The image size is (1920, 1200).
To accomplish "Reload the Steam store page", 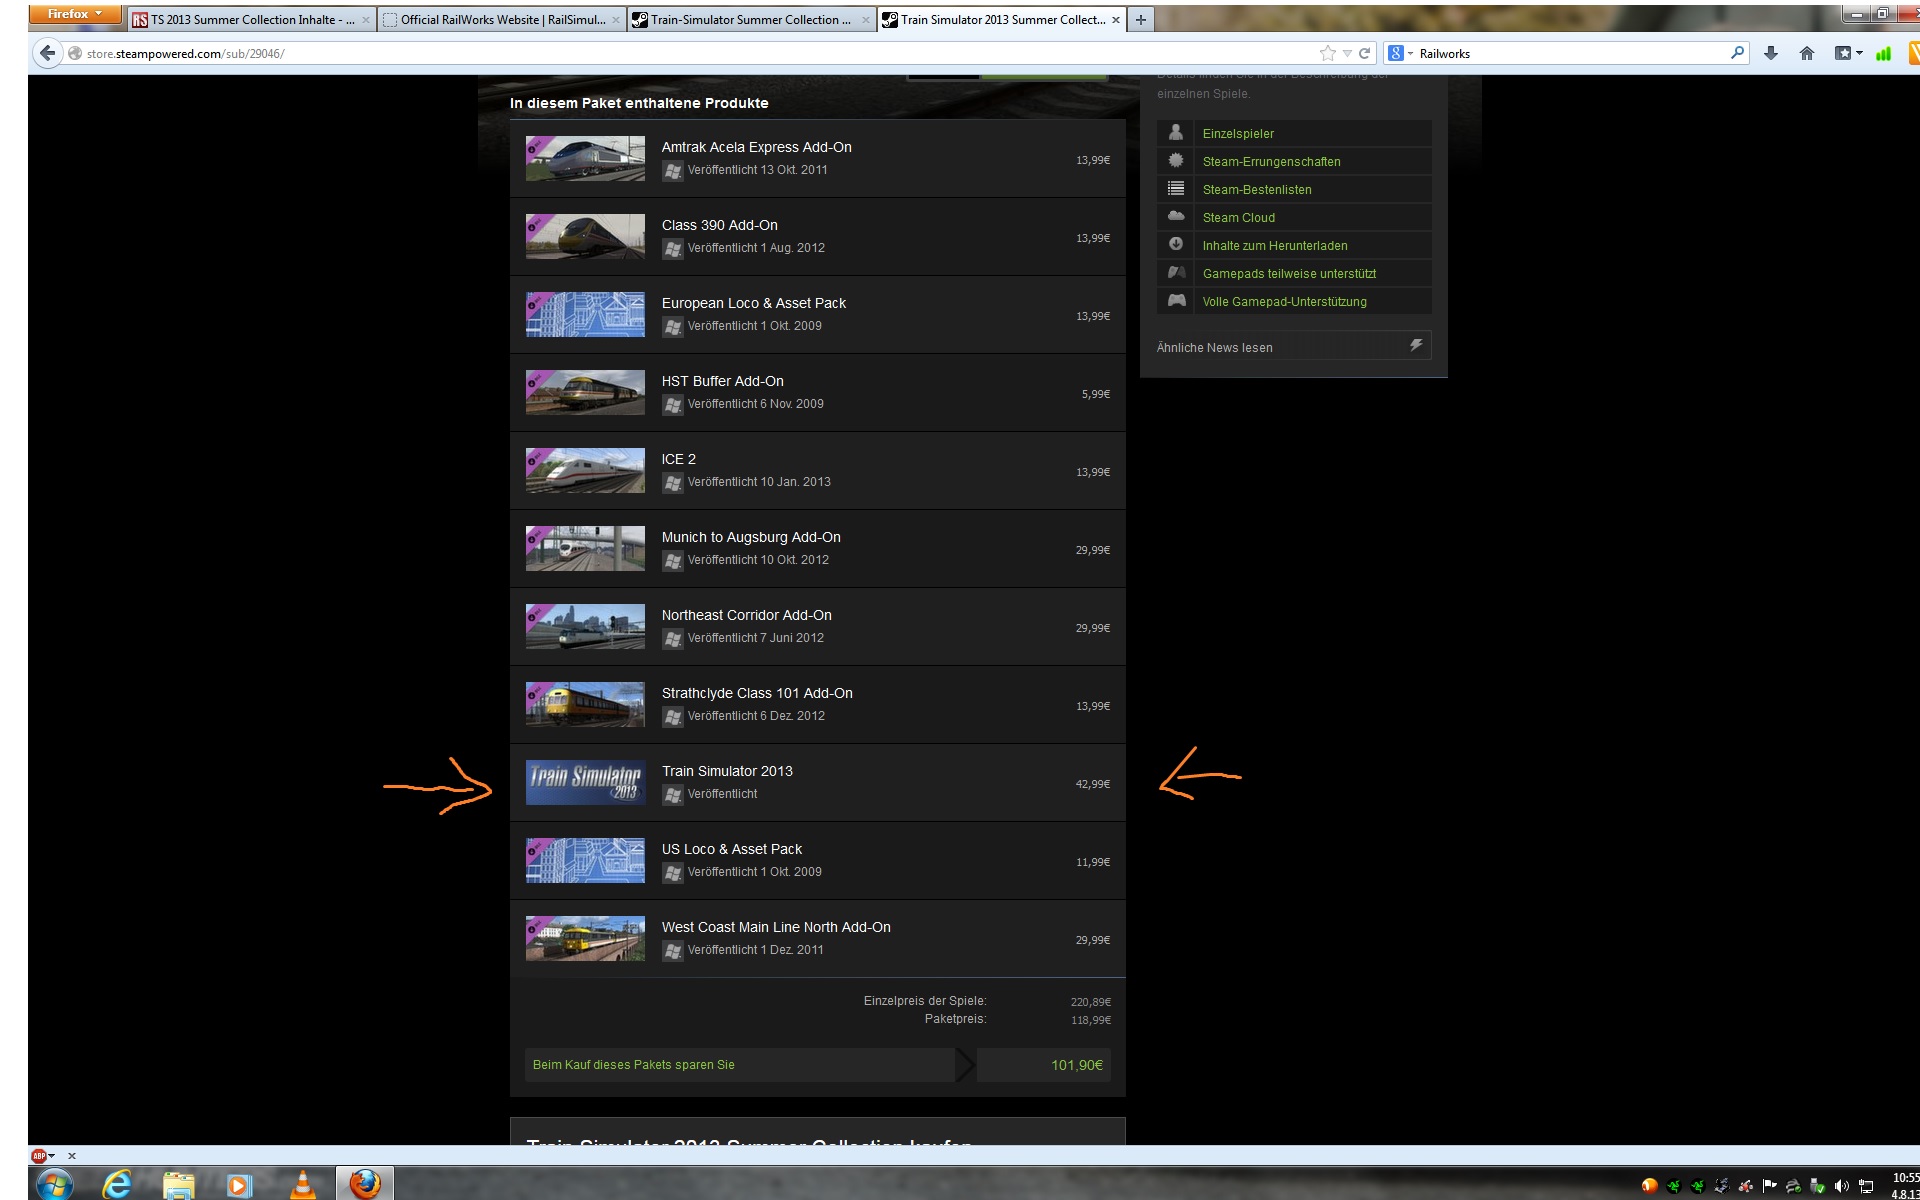I will [1364, 53].
